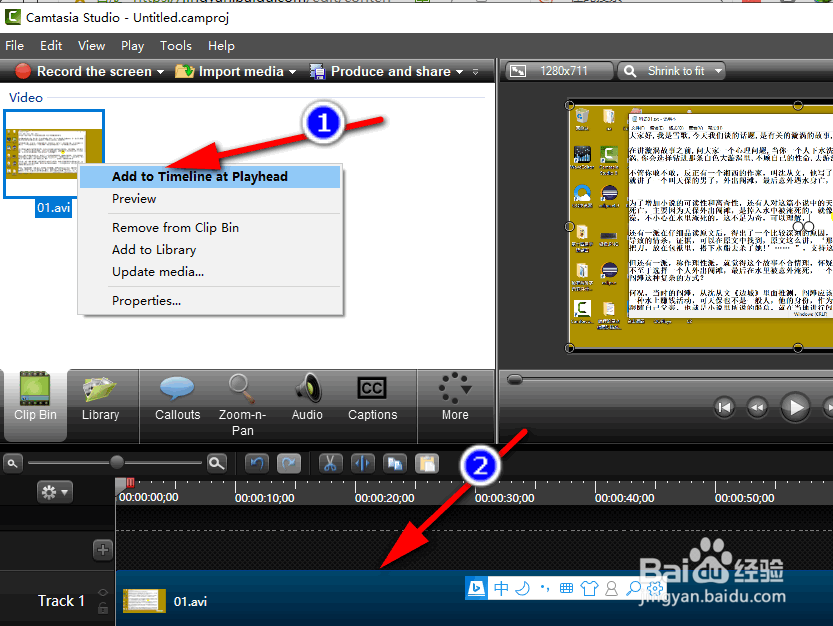Click Import media button
Screen dimensions: 833x626
(229, 71)
